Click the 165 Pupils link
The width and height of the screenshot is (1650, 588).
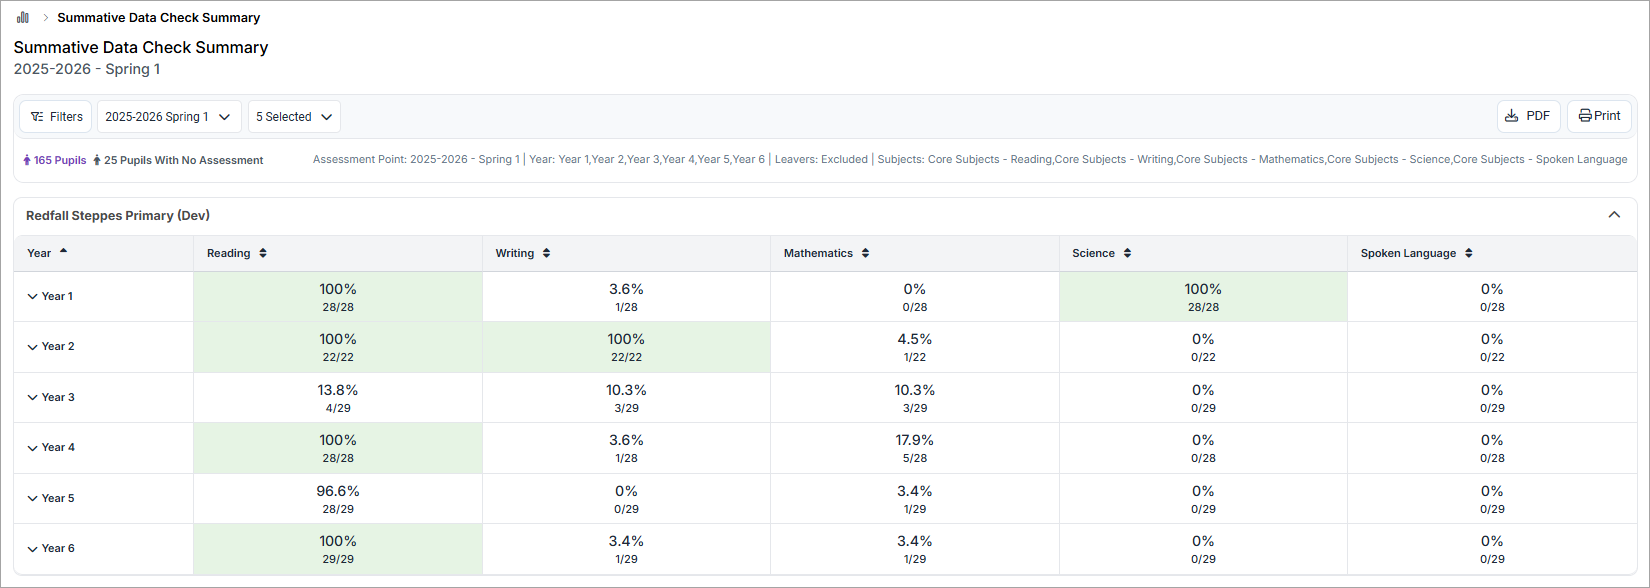coord(55,160)
